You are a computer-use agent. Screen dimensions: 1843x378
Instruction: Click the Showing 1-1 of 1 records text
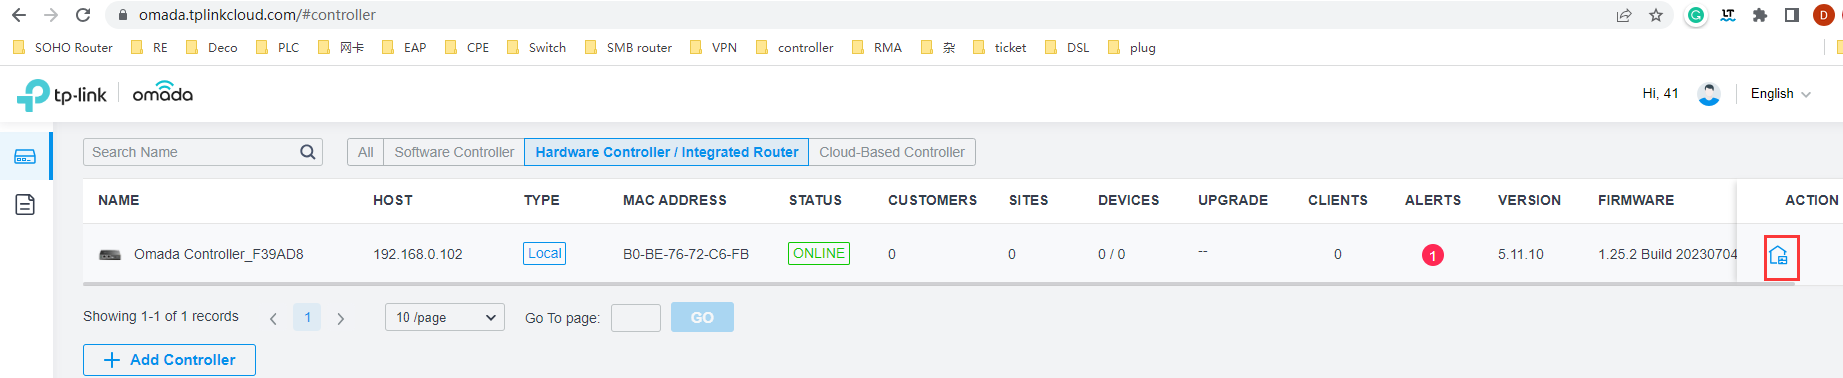click(161, 316)
